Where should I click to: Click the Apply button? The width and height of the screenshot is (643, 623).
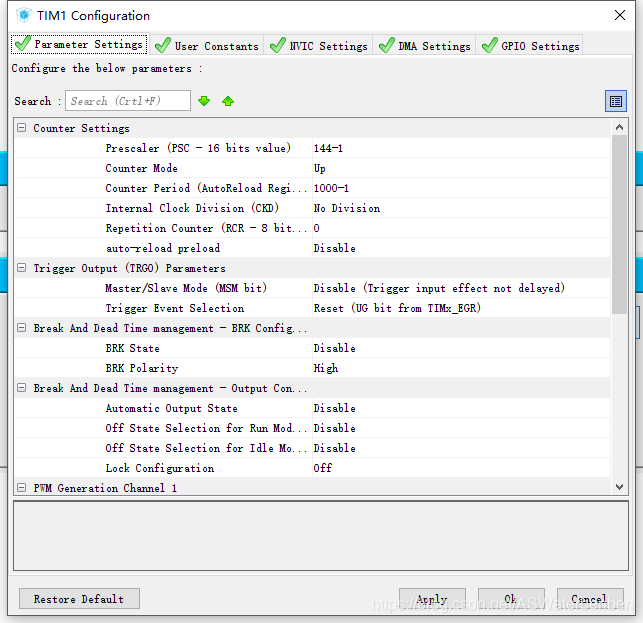[x=432, y=599]
